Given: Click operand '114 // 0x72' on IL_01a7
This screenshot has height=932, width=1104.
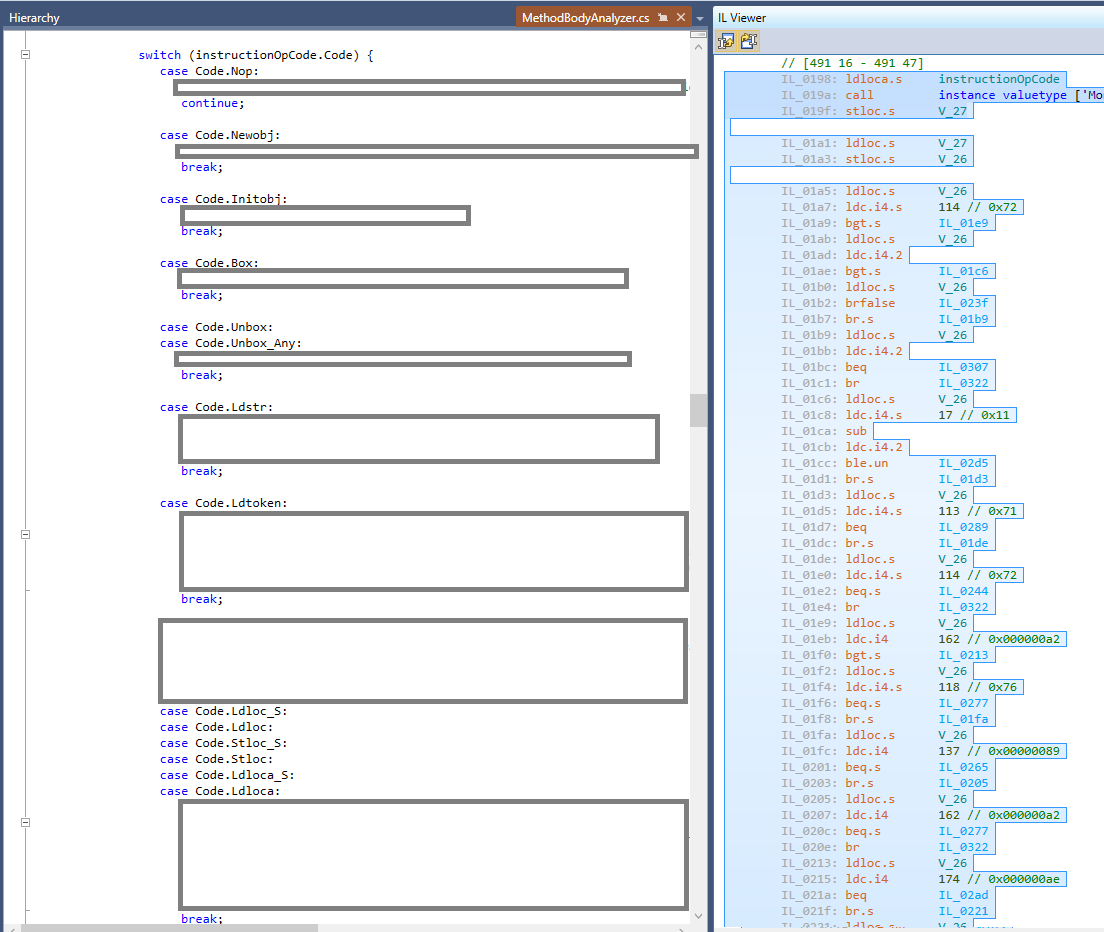Looking at the screenshot, I should tap(977, 207).
